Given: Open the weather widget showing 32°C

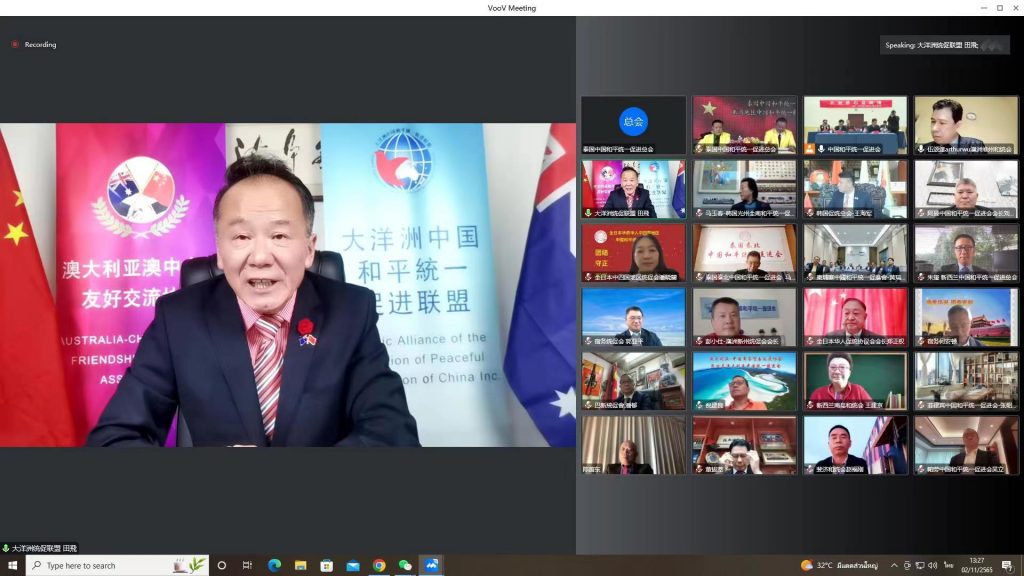Looking at the screenshot, I should coord(839,566).
